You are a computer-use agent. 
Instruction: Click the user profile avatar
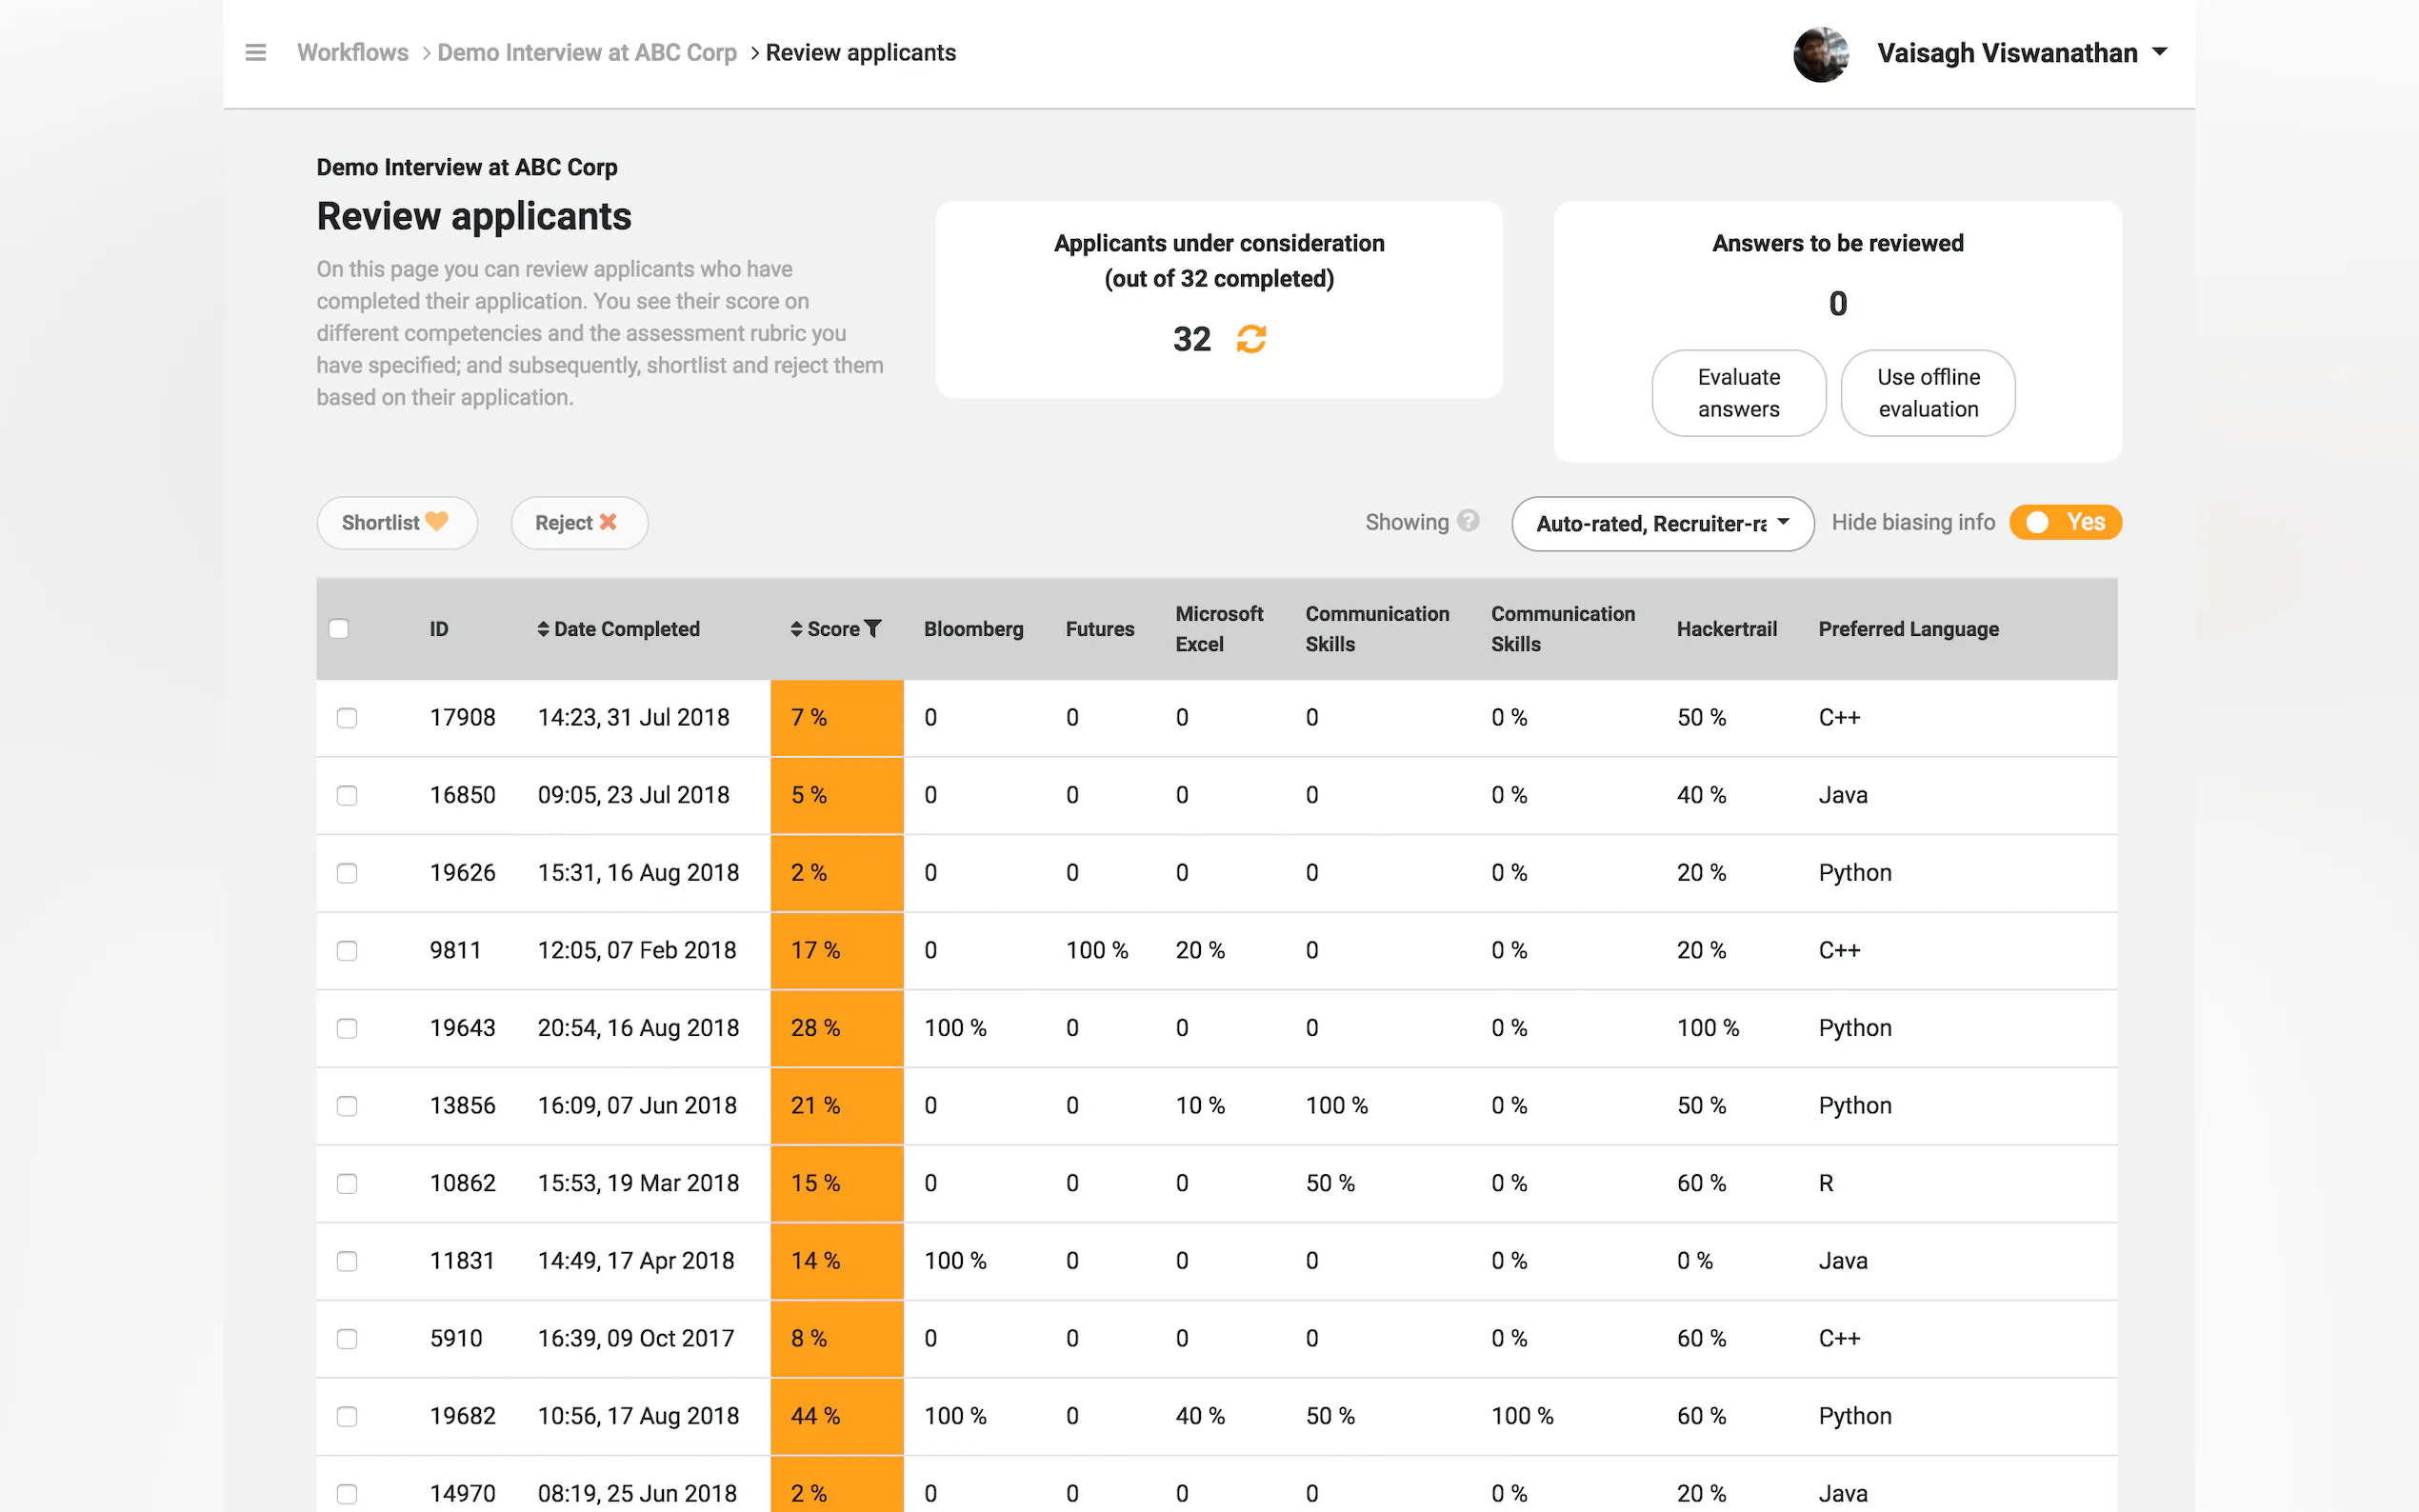coord(1820,54)
